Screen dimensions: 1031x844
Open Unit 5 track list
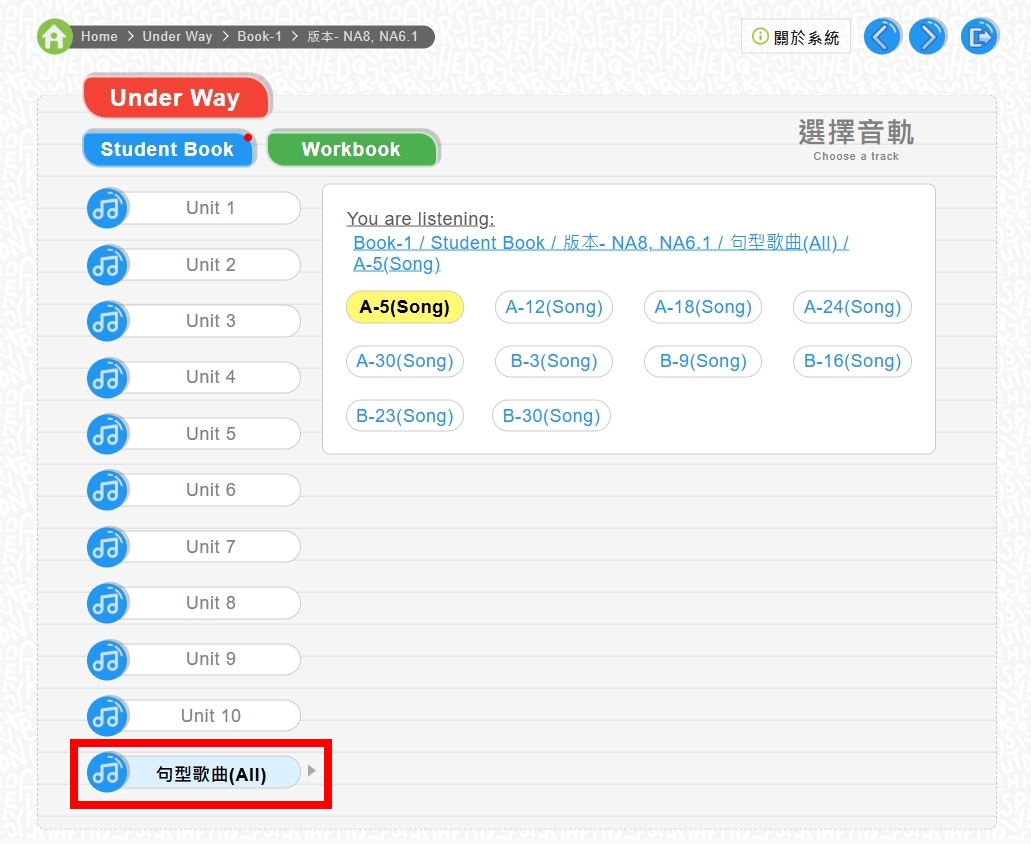click(210, 434)
